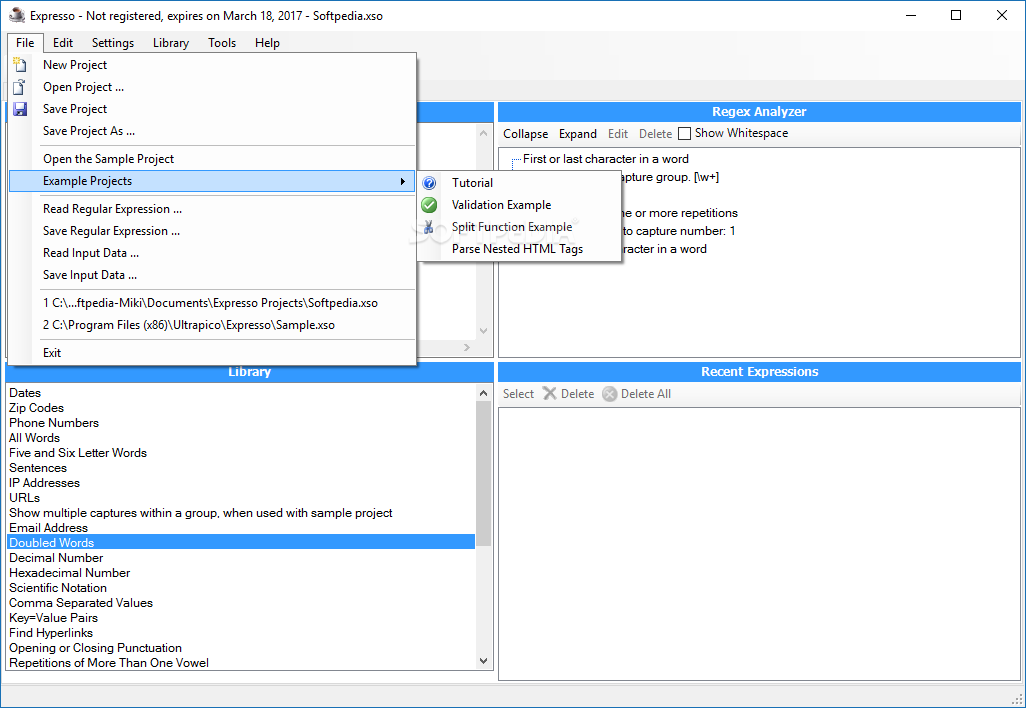Click Expand in Regex Analyzer

coord(578,133)
